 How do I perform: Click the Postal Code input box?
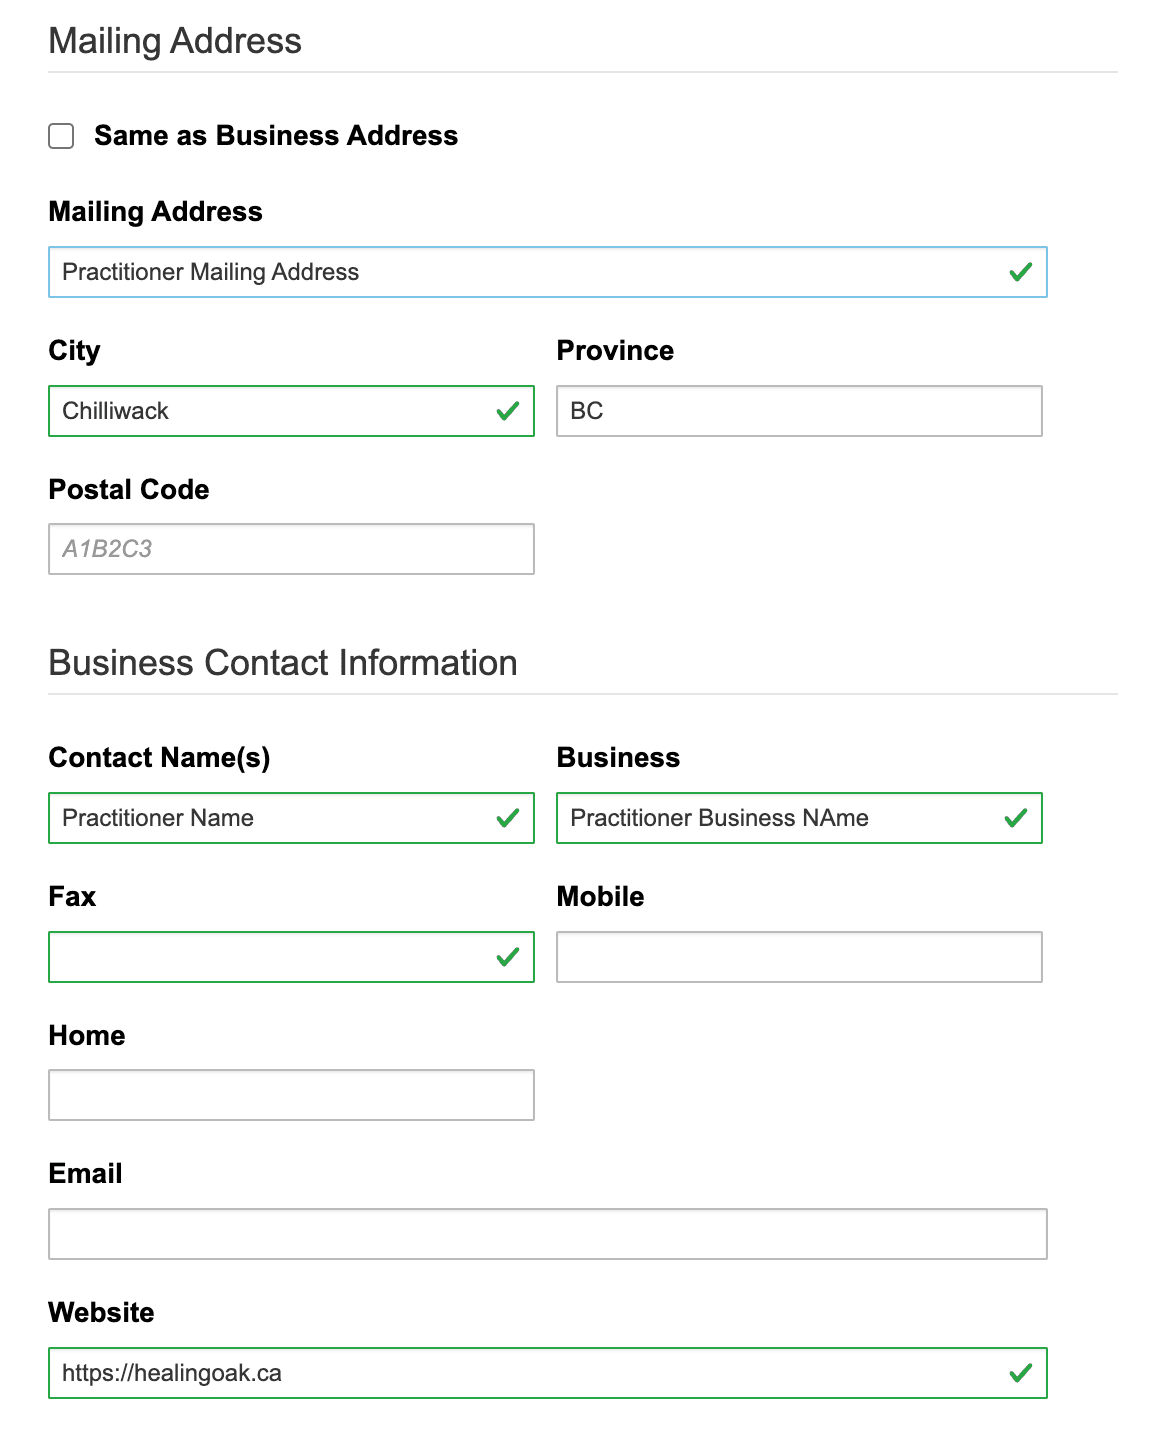point(291,549)
